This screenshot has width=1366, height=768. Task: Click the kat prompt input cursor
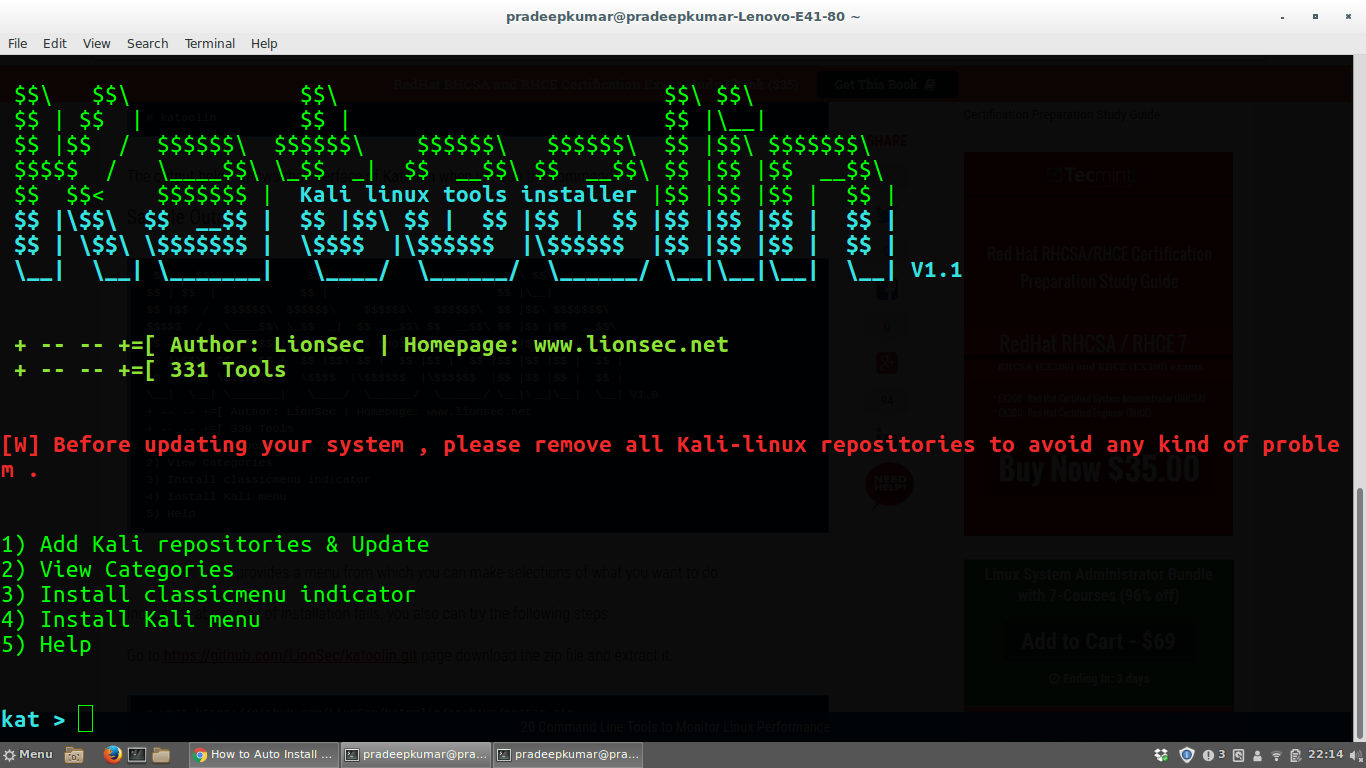(x=85, y=719)
